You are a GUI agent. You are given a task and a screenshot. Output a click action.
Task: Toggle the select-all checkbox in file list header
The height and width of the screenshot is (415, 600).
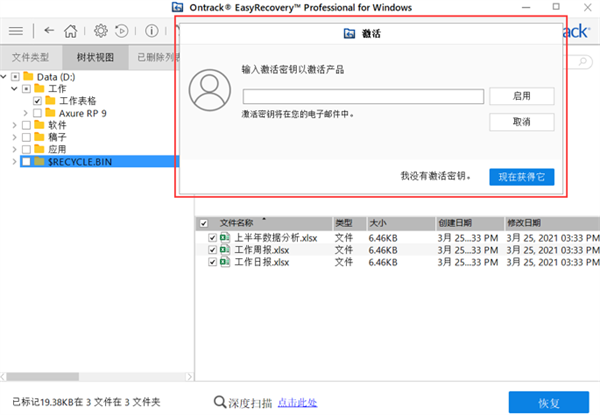(x=204, y=223)
